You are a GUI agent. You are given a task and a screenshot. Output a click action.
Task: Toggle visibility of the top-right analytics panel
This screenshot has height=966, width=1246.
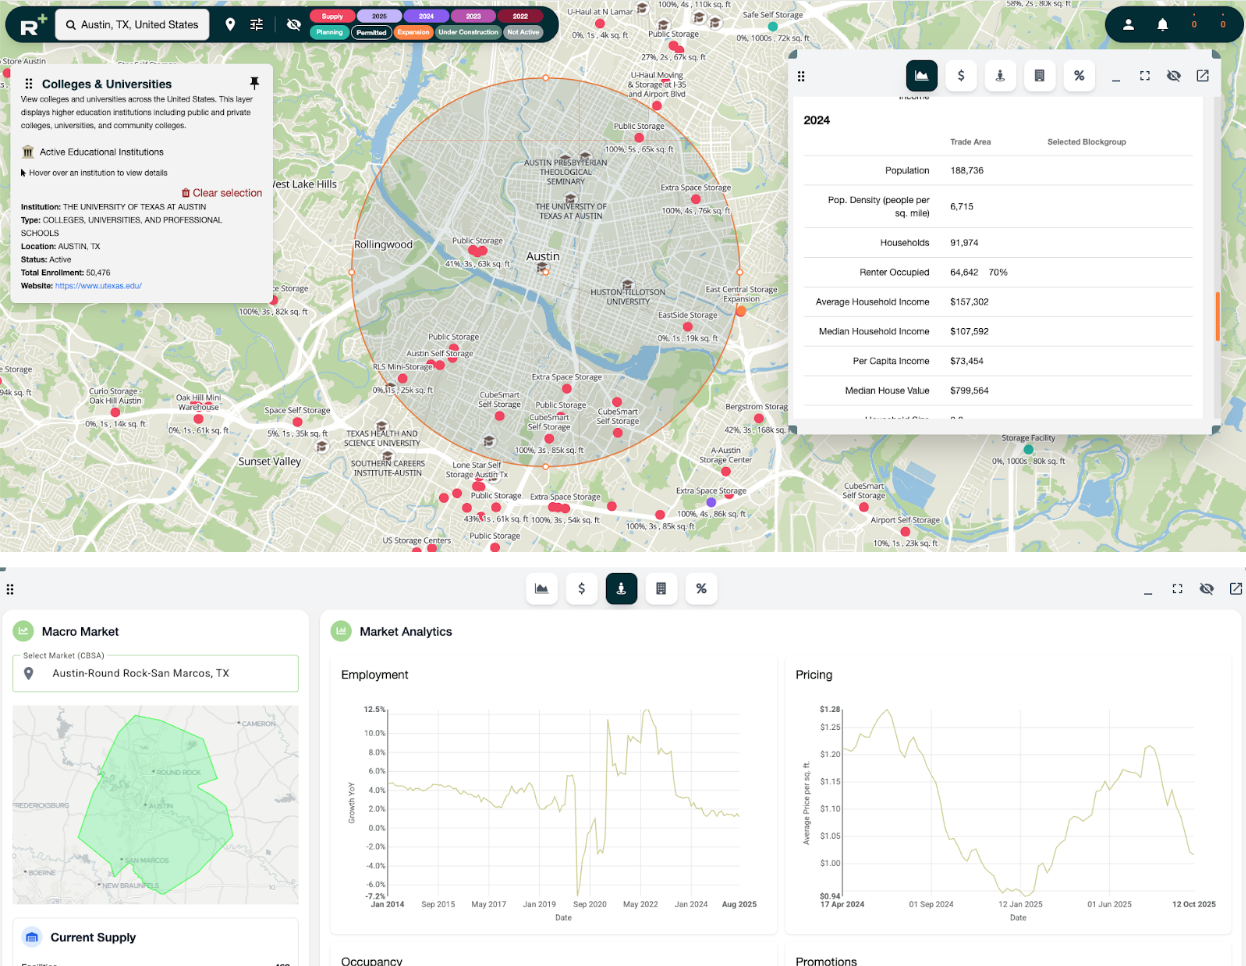pos(1173,75)
